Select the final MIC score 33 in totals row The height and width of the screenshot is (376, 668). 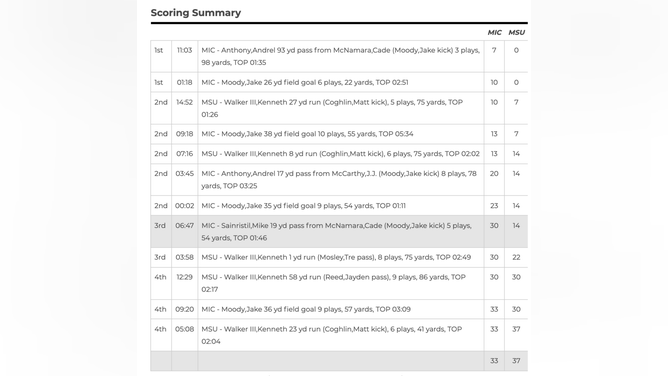coord(494,361)
